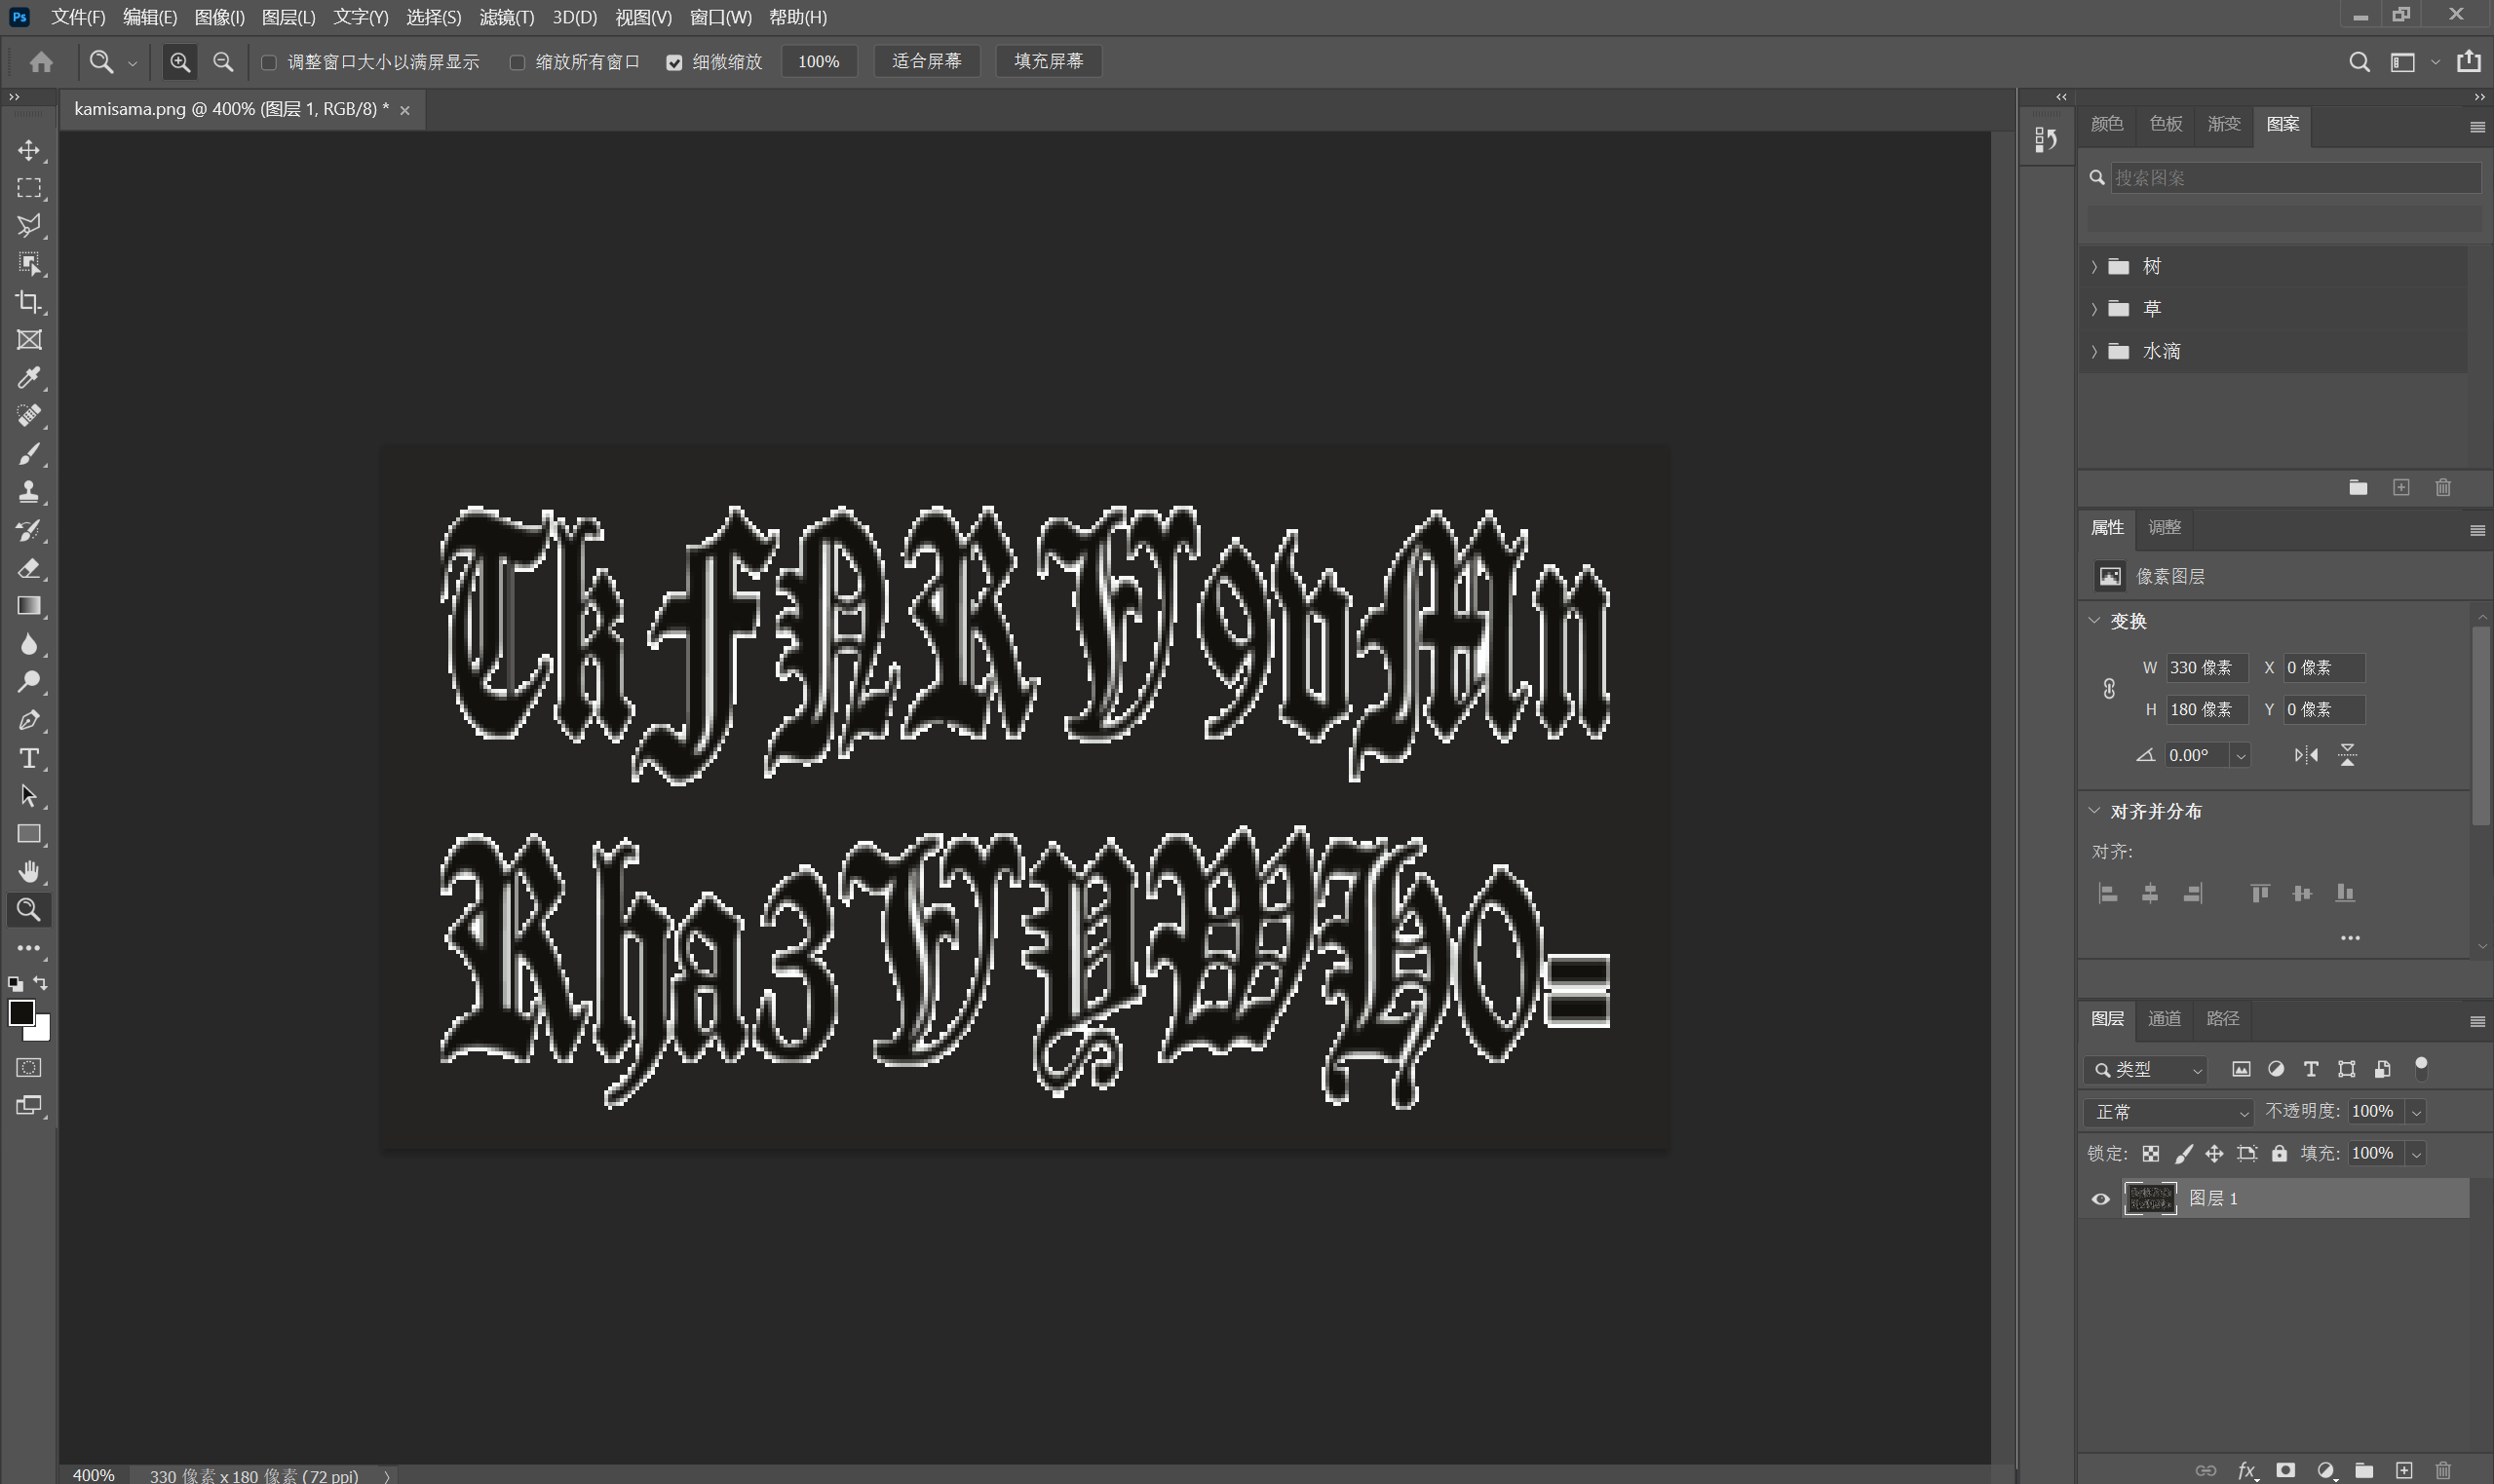Screen dimensions: 2494x1484
Task: Click the 适合屏幕 button
Action: click(x=926, y=62)
